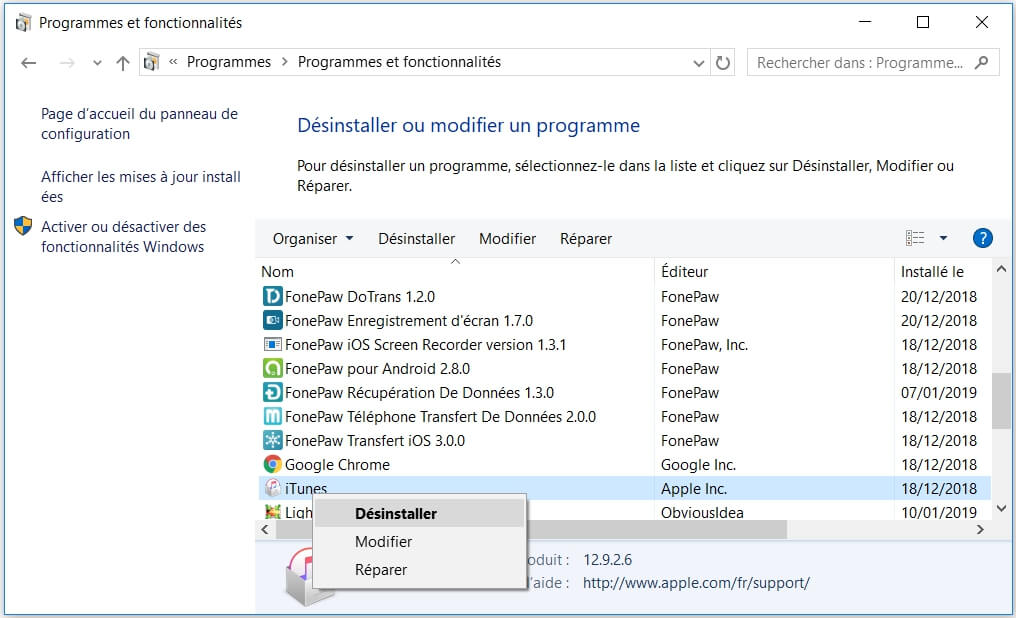This screenshot has width=1016, height=618.
Task: Click 'Google Inc.' publisher cell
Action: coord(698,464)
